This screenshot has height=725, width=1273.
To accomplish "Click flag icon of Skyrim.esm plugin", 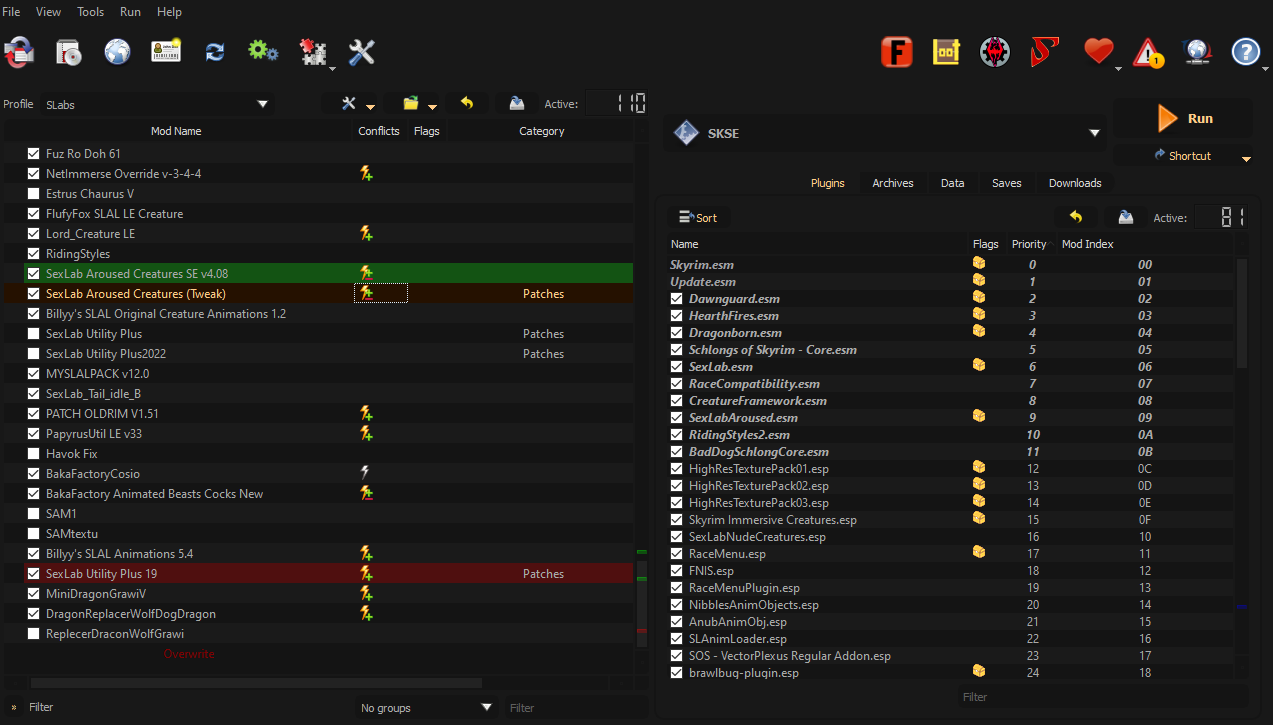I will (979, 264).
